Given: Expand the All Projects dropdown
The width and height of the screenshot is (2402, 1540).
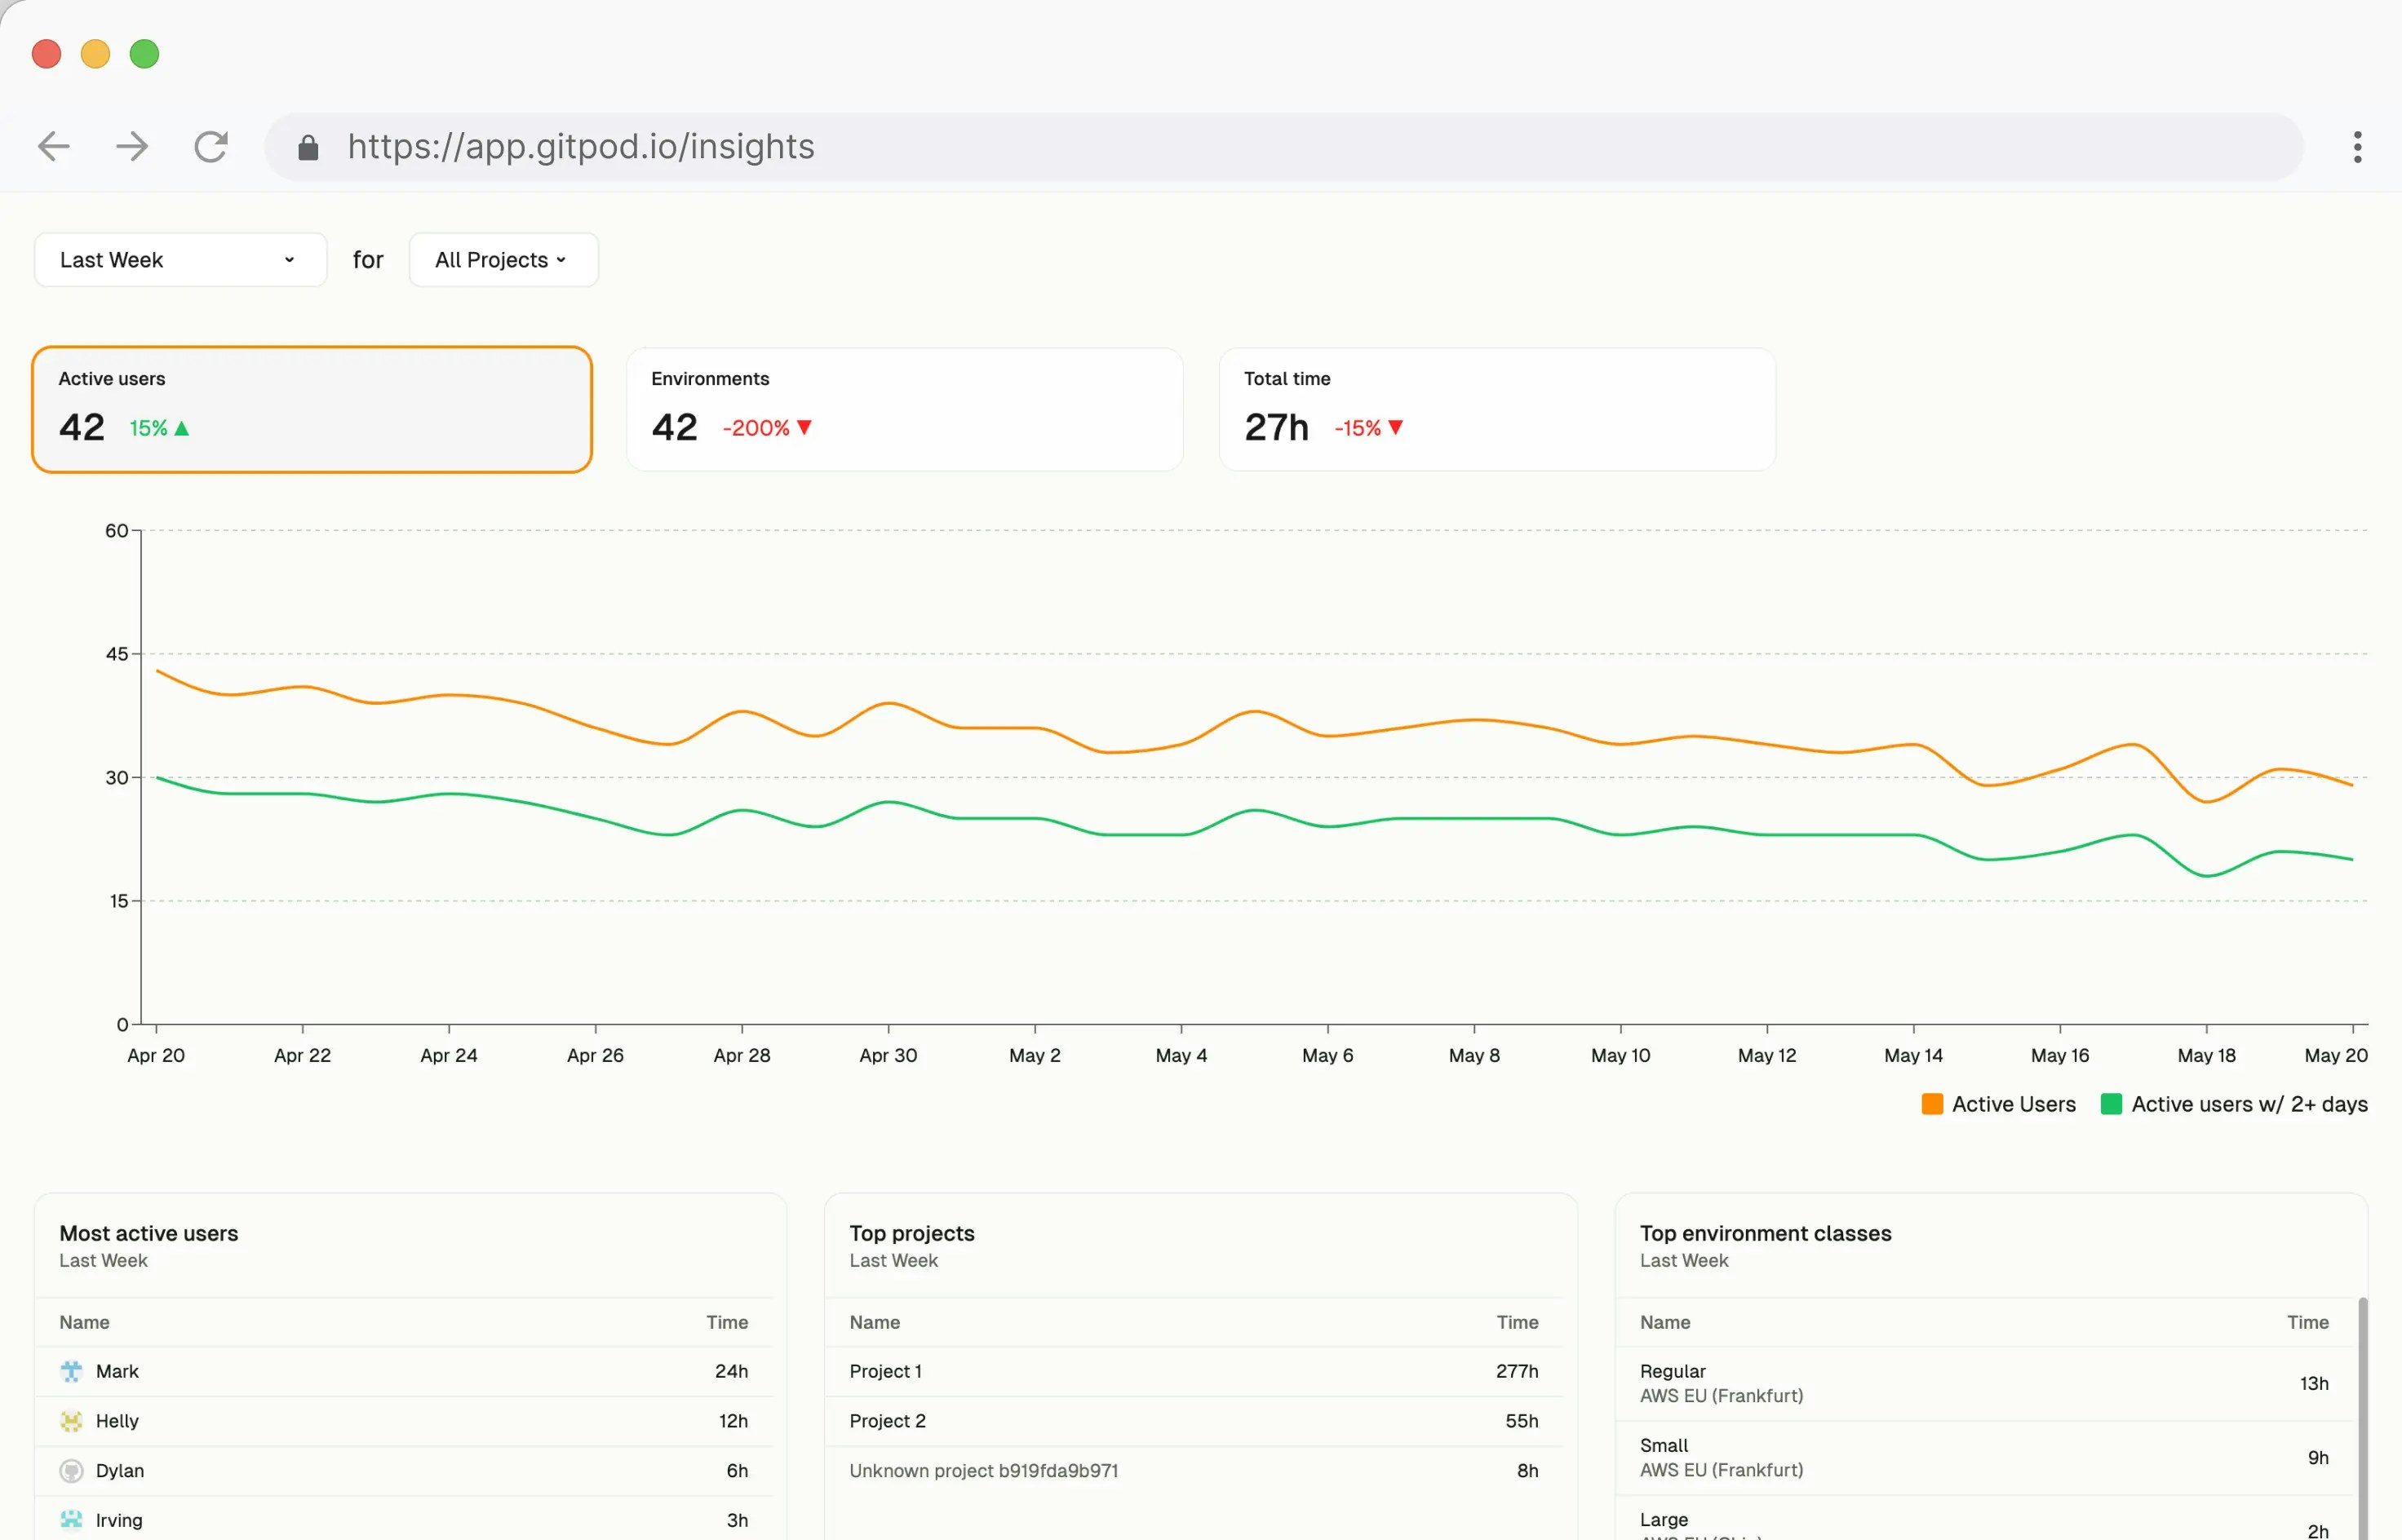Looking at the screenshot, I should (x=503, y=260).
